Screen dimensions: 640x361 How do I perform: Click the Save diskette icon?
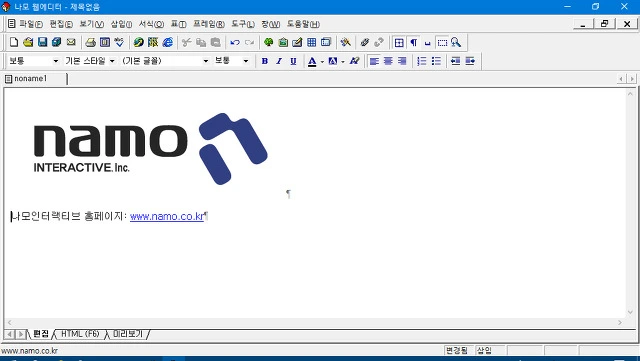(42, 42)
